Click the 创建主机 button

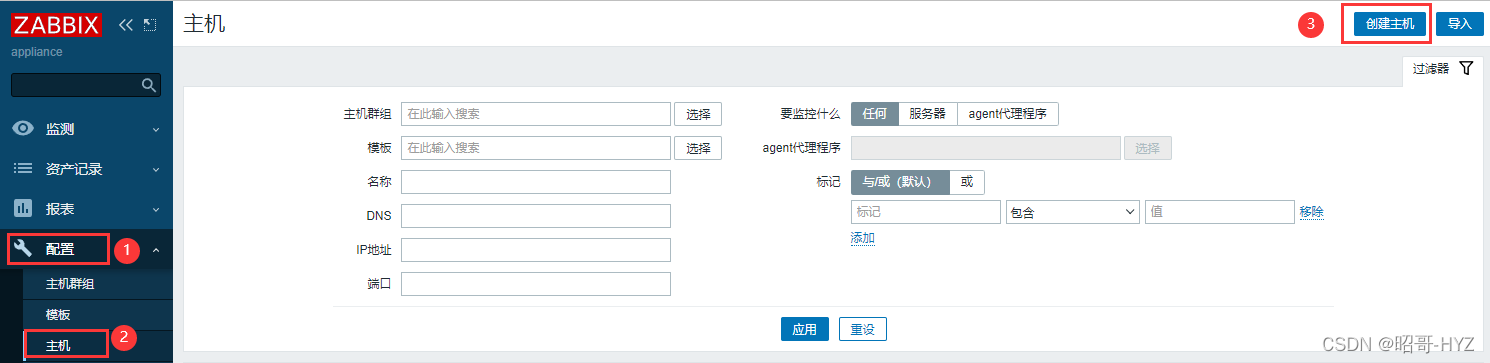1390,24
